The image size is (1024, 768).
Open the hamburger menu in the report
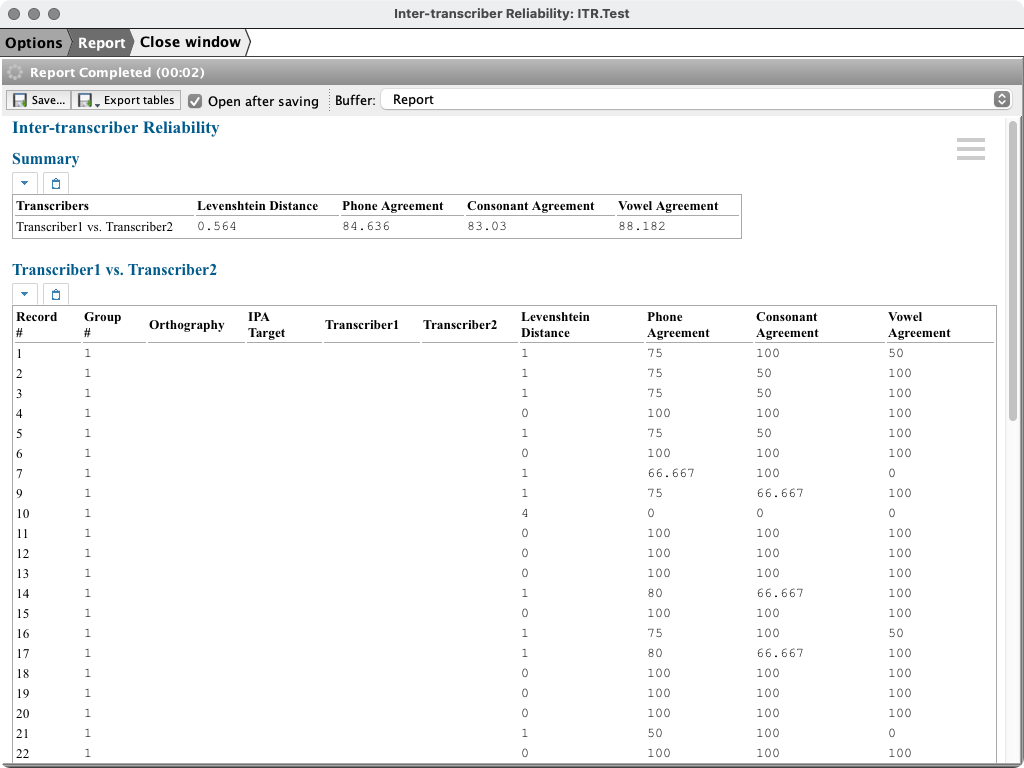pos(970,149)
